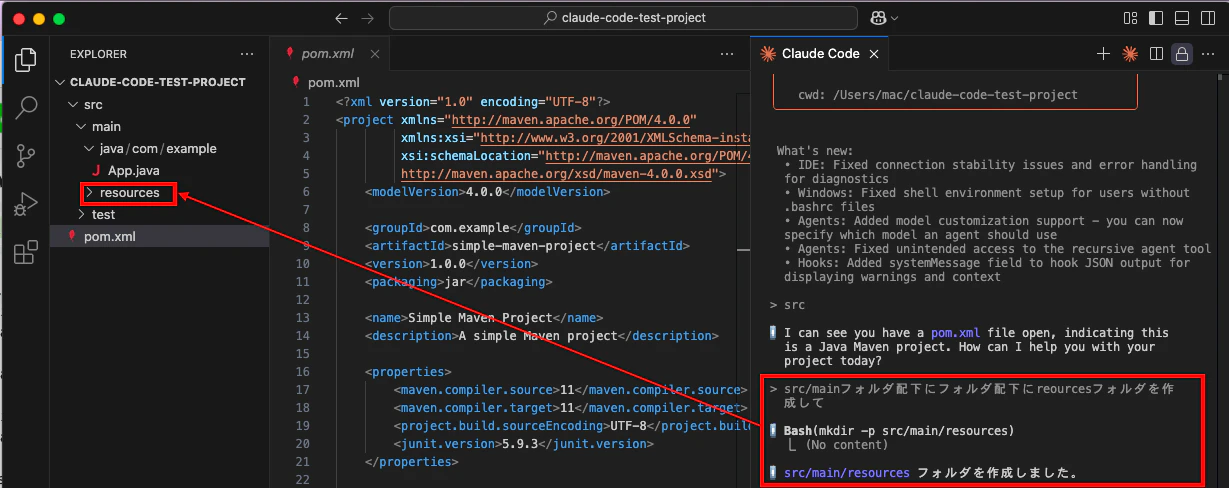Open the Explorer view in activity bar

pos(26,59)
